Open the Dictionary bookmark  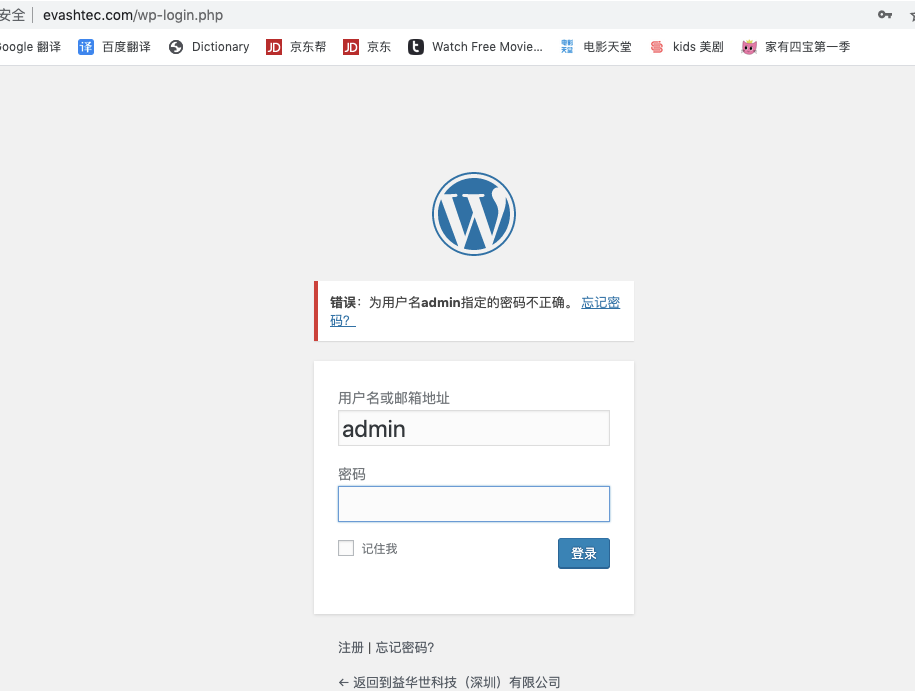(x=209, y=47)
